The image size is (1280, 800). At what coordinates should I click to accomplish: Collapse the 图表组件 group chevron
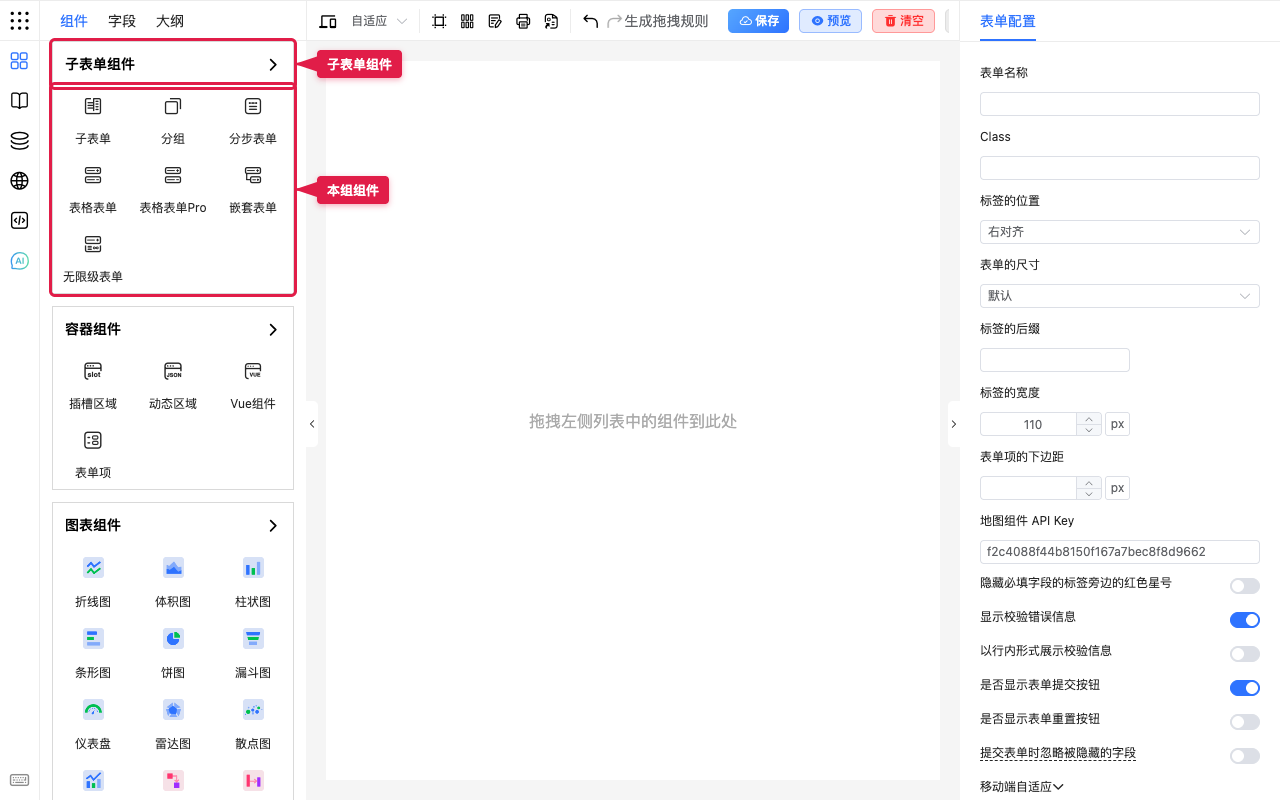click(273, 526)
